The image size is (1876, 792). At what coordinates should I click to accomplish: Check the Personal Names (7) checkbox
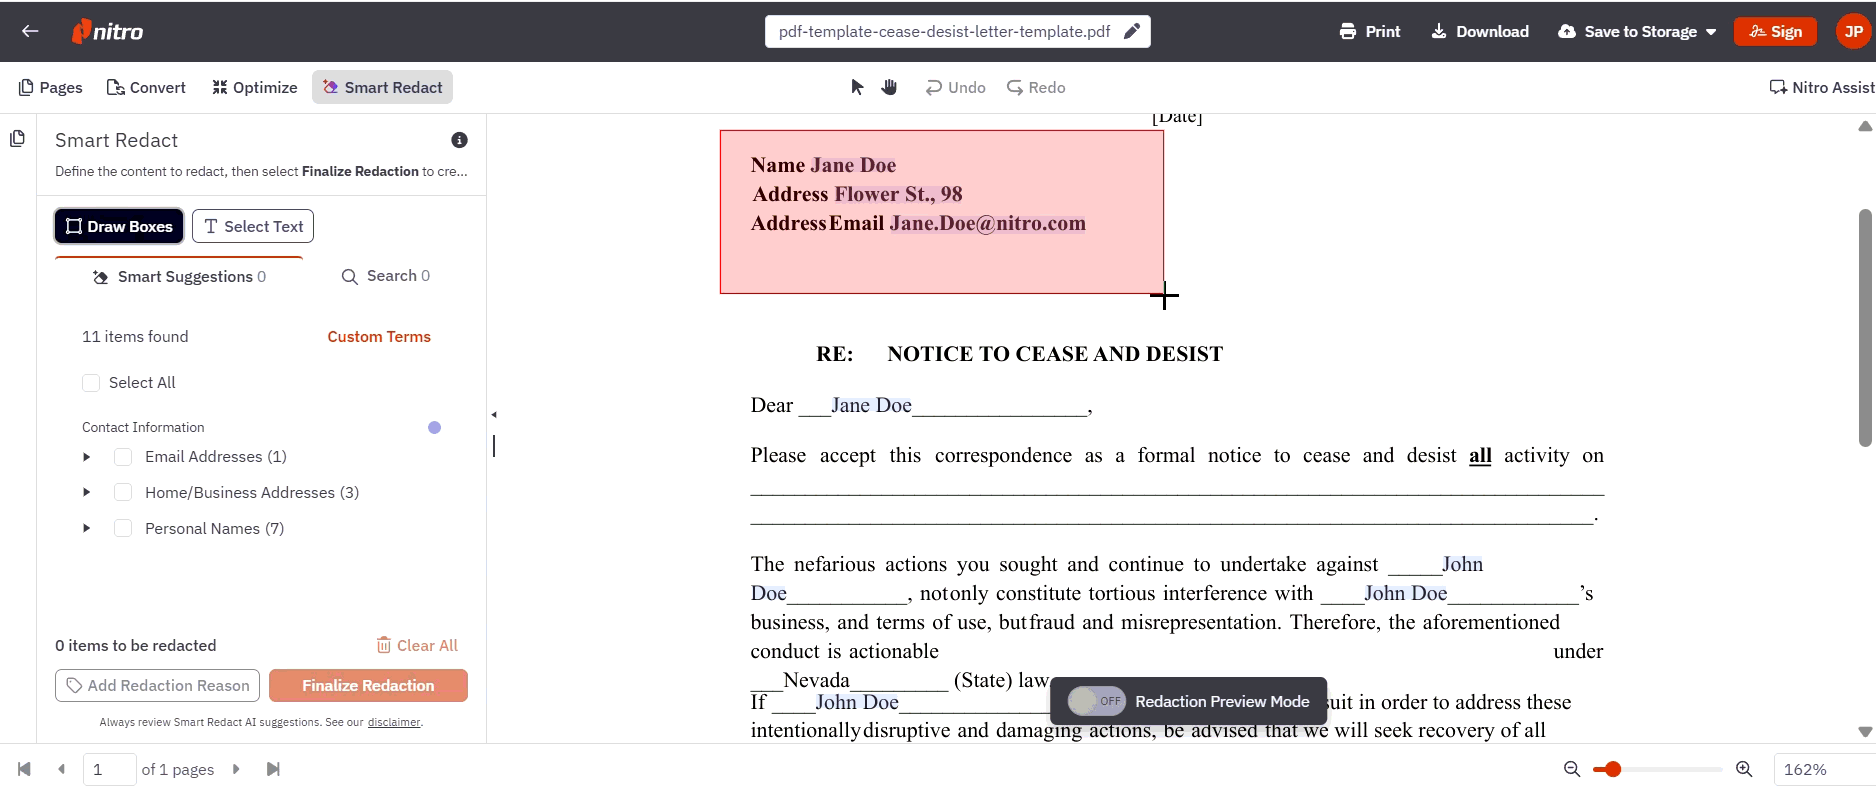pos(123,528)
